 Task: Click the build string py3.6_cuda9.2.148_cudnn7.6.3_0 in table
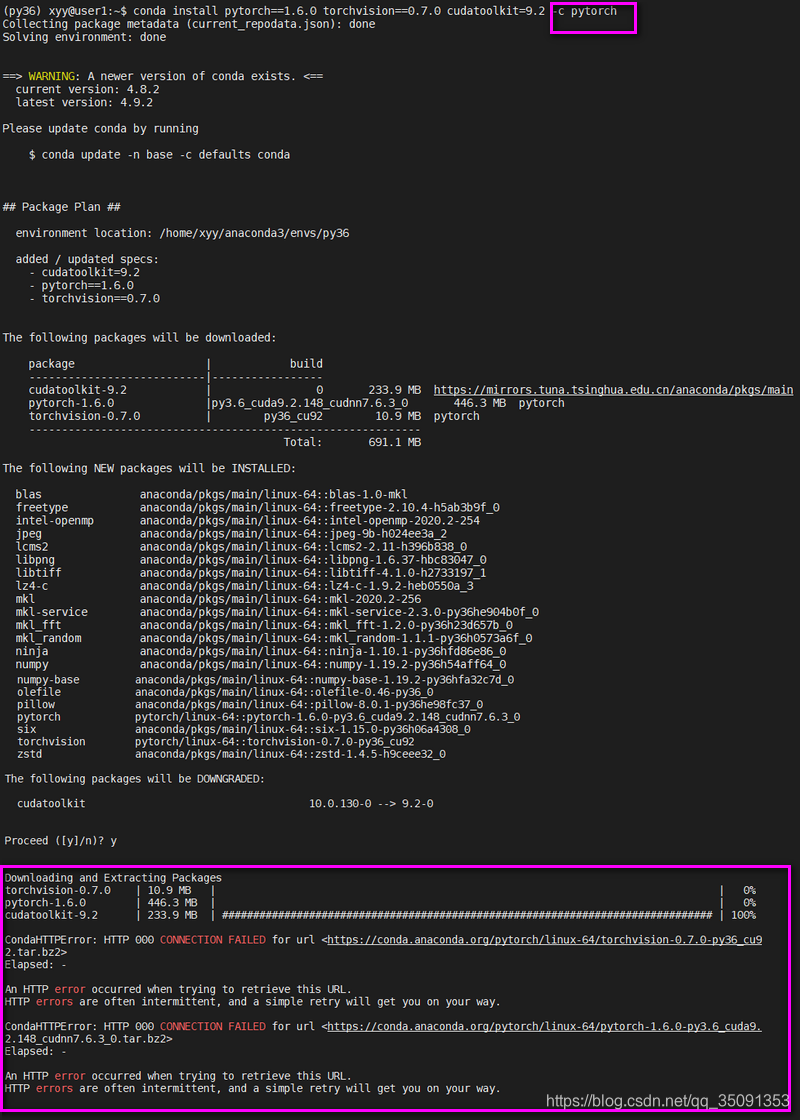tap(309, 403)
